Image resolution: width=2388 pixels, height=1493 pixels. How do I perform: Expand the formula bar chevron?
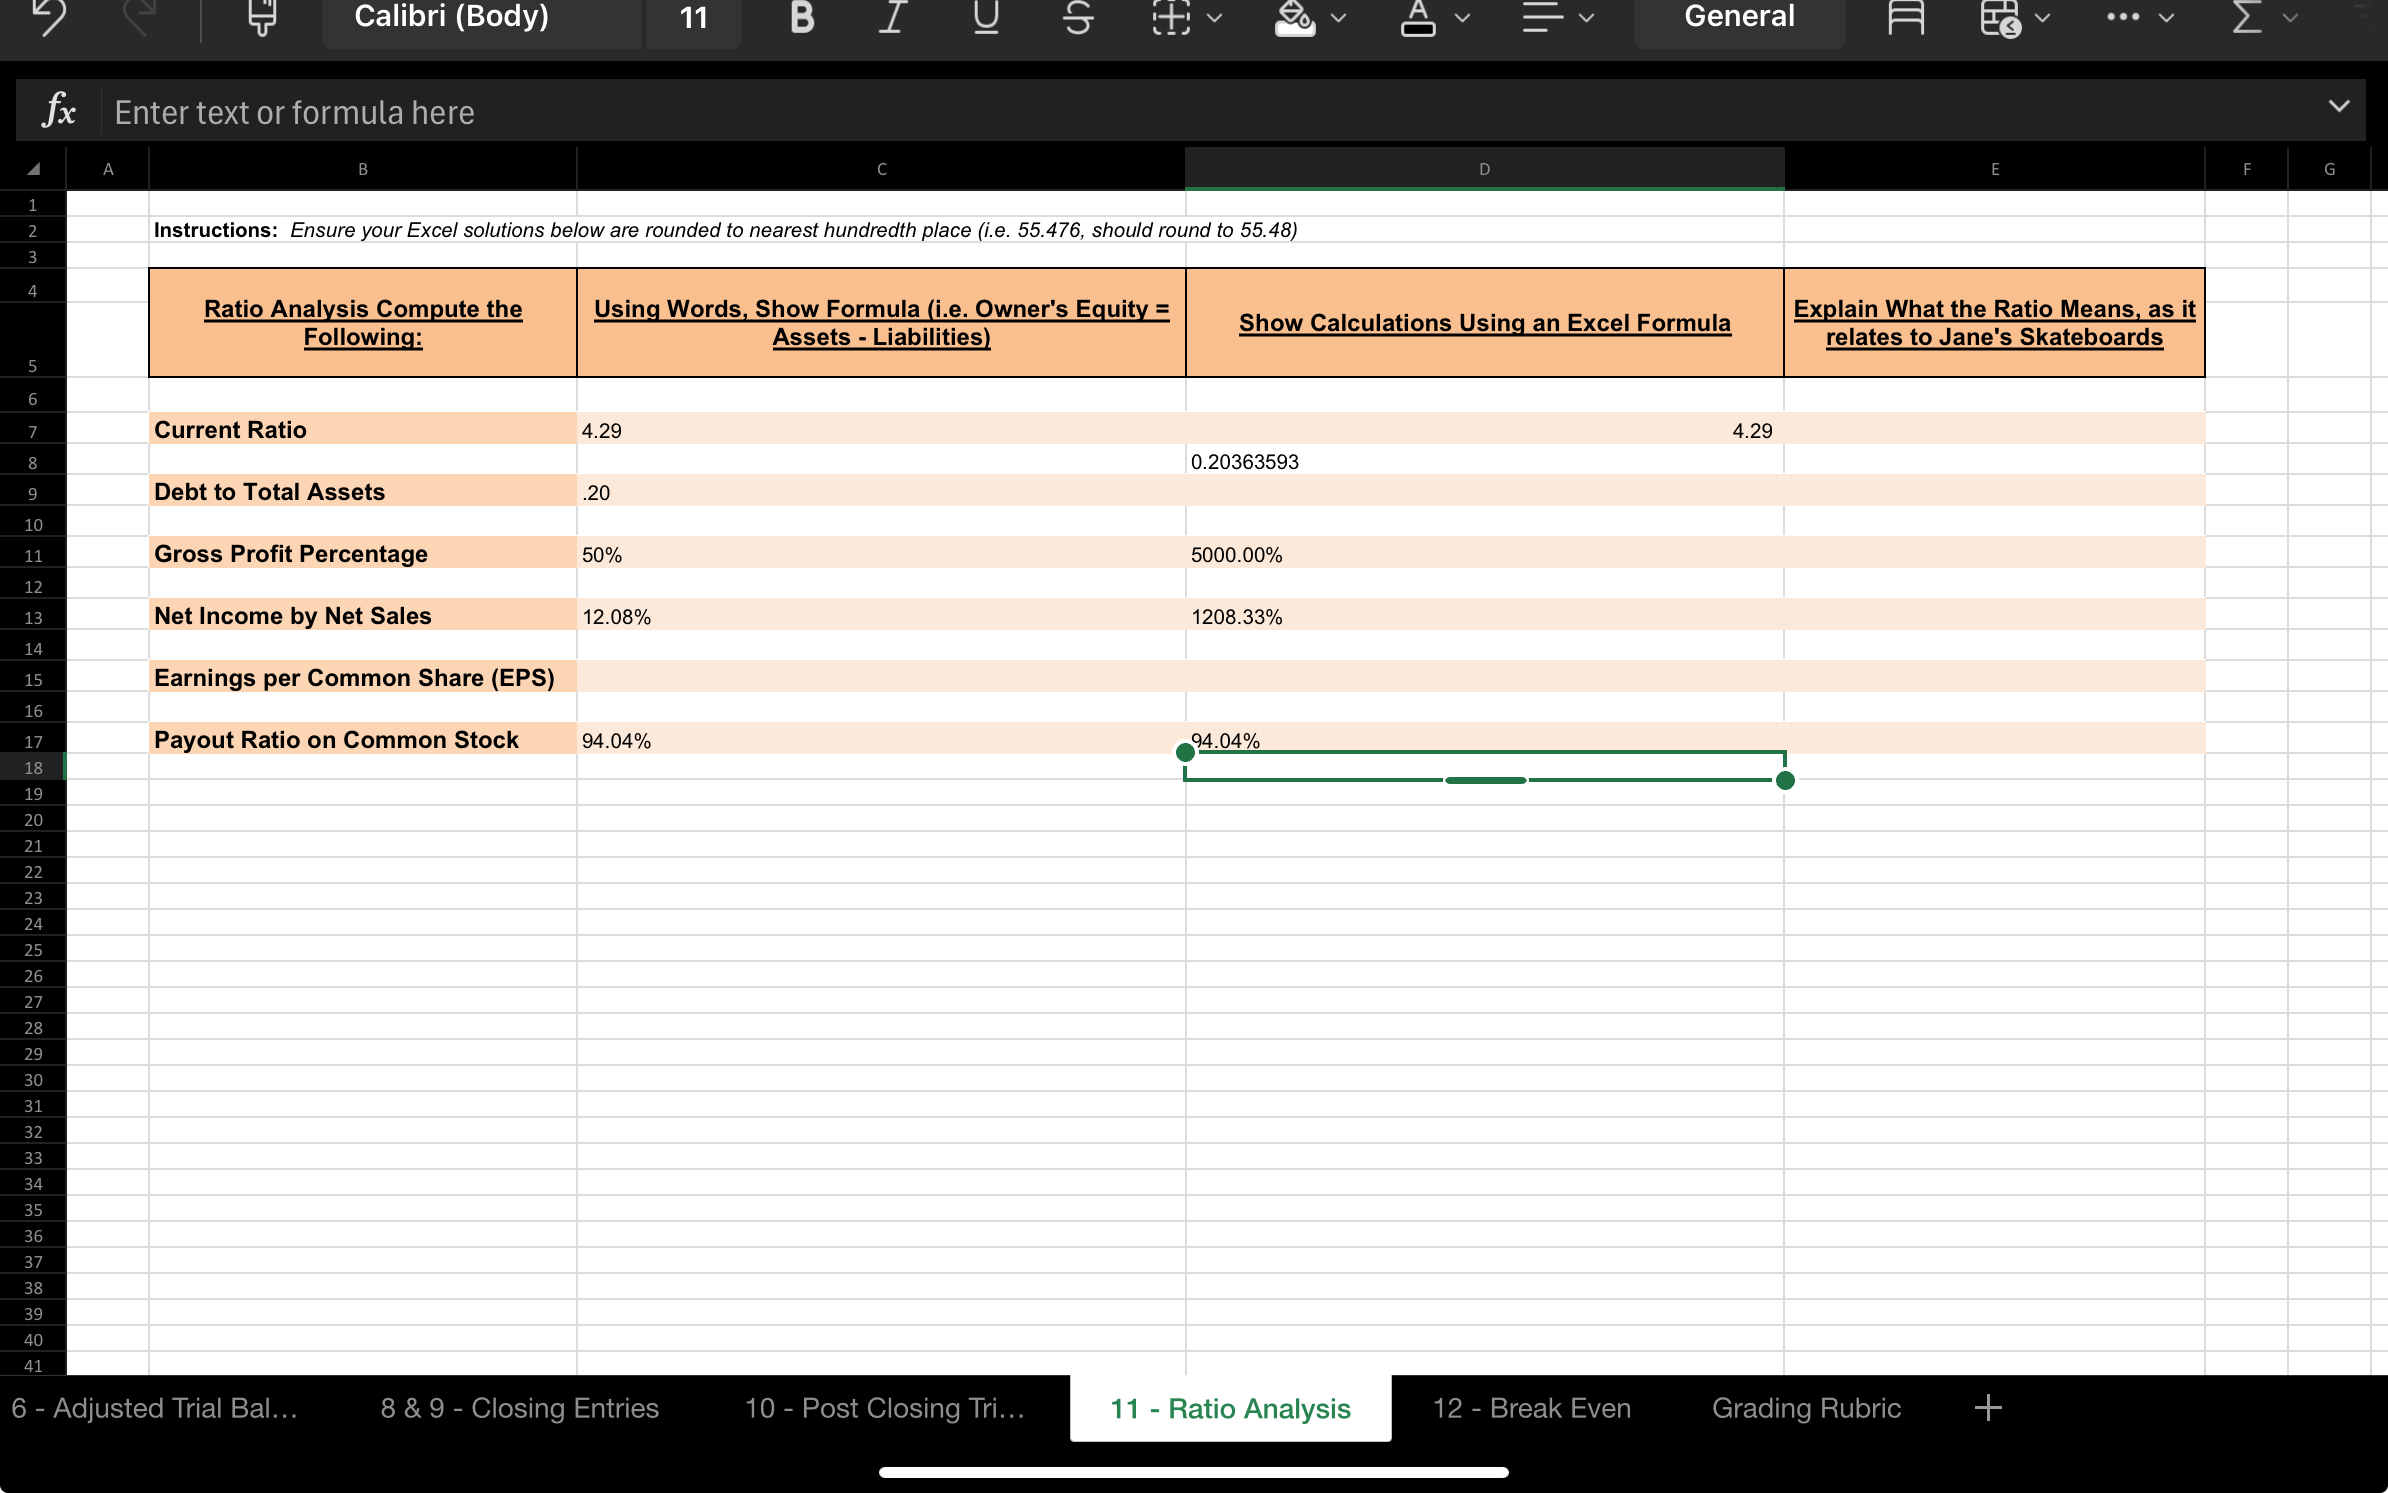[x=2338, y=106]
